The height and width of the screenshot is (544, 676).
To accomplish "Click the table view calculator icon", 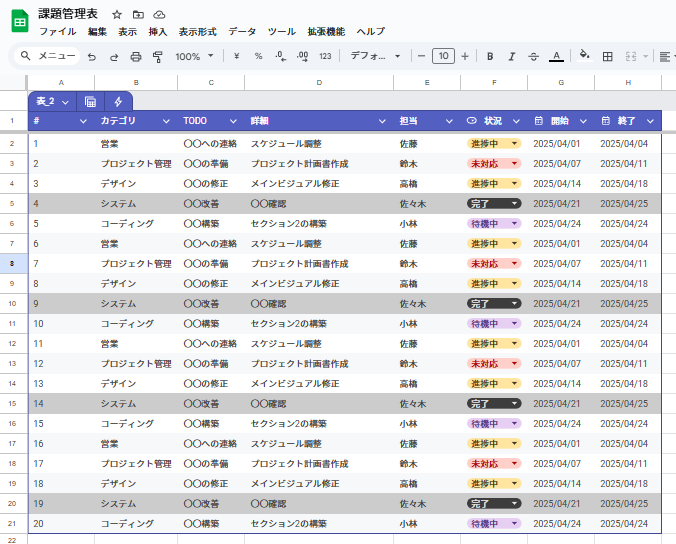I will (90, 102).
